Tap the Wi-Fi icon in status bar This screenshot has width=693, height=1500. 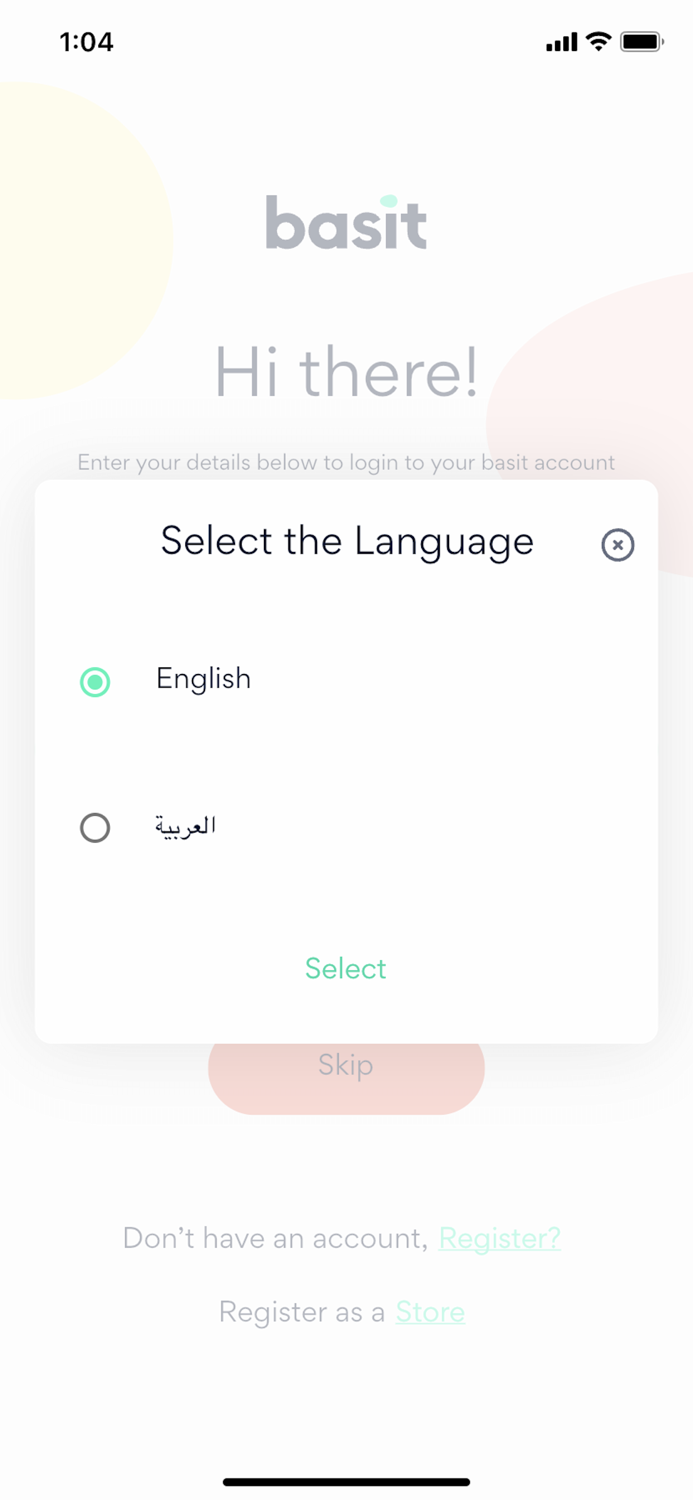[x=597, y=42]
